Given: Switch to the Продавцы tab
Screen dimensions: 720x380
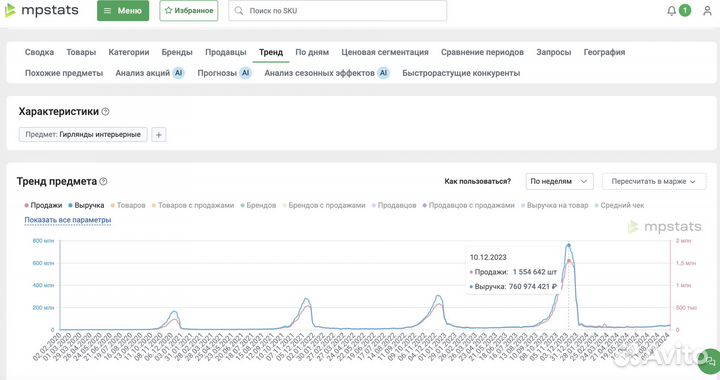Looking at the screenshot, I should click(x=225, y=52).
